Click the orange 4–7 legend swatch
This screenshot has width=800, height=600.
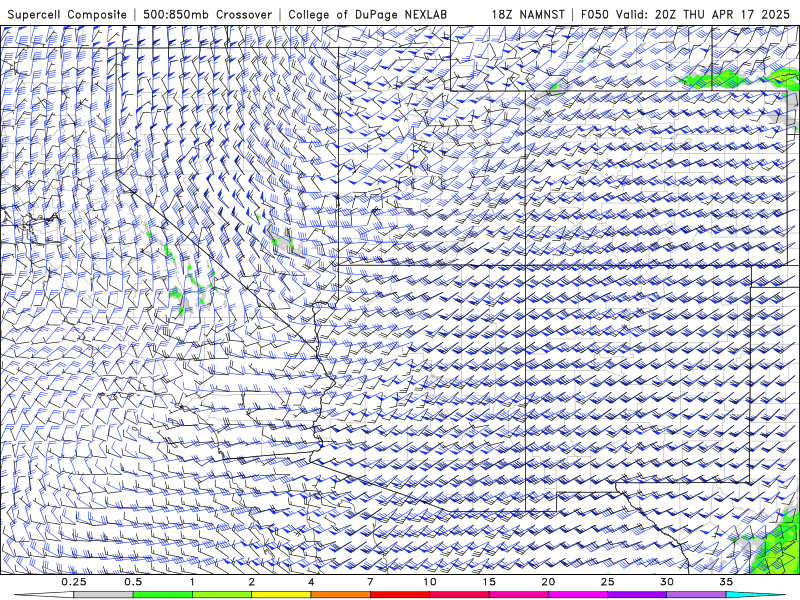[x=340, y=595]
